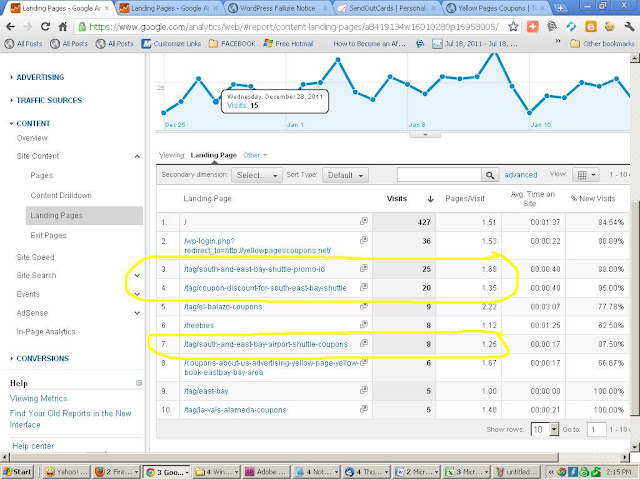Open the Secondary dimension Select dropdown
Image resolution: width=640 pixels, height=480 pixels.
point(256,175)
